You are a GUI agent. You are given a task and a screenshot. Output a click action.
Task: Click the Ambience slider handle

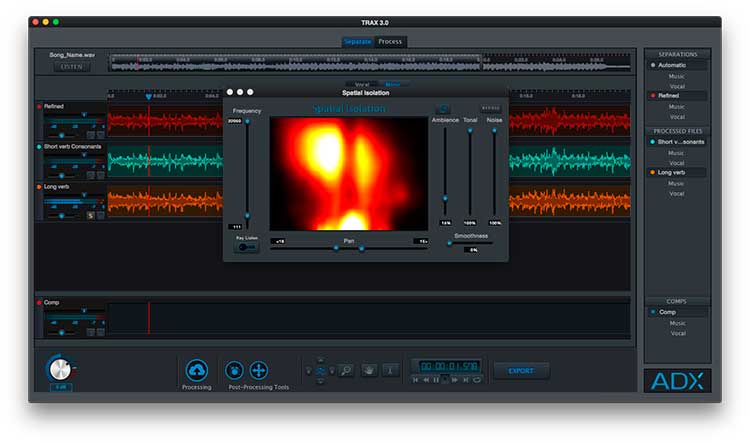(x=445, y=198)
